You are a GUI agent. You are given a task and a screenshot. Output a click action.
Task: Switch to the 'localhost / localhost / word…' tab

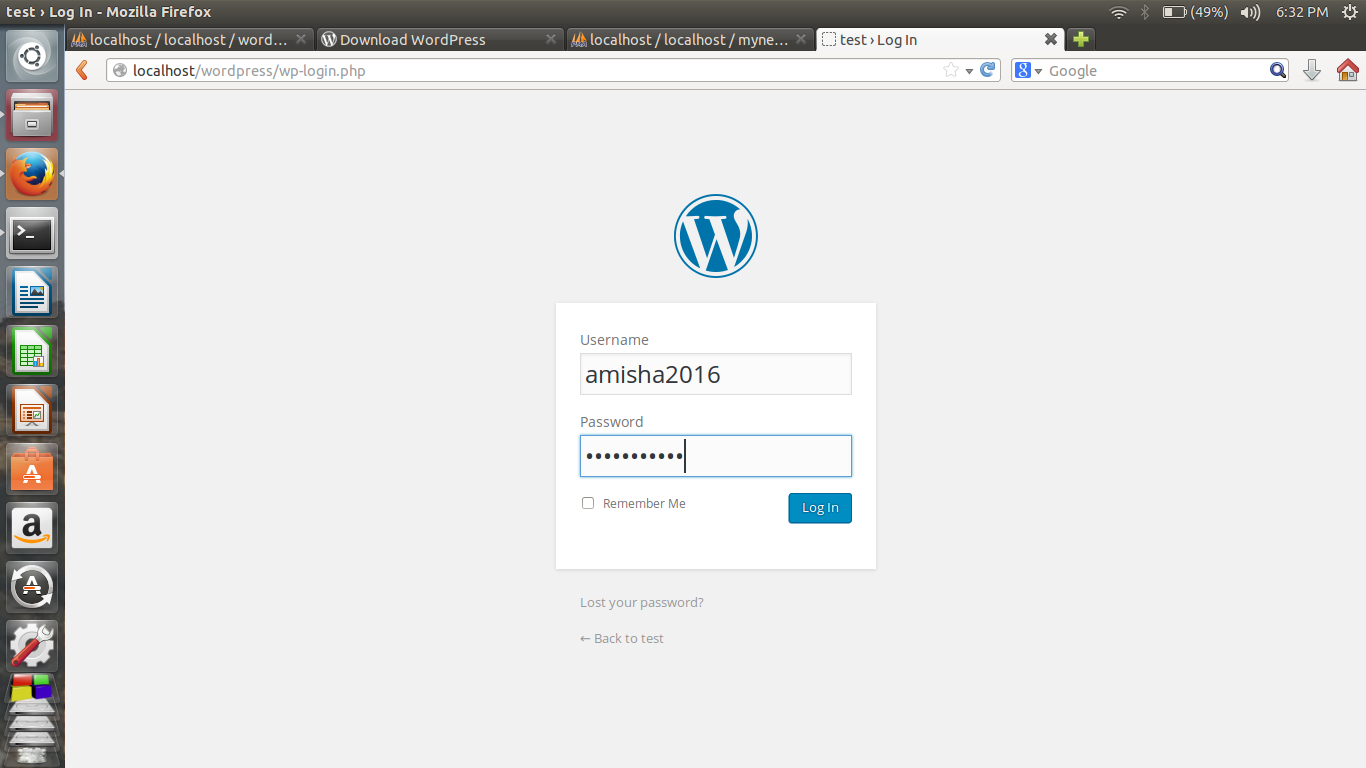[189, 39]
